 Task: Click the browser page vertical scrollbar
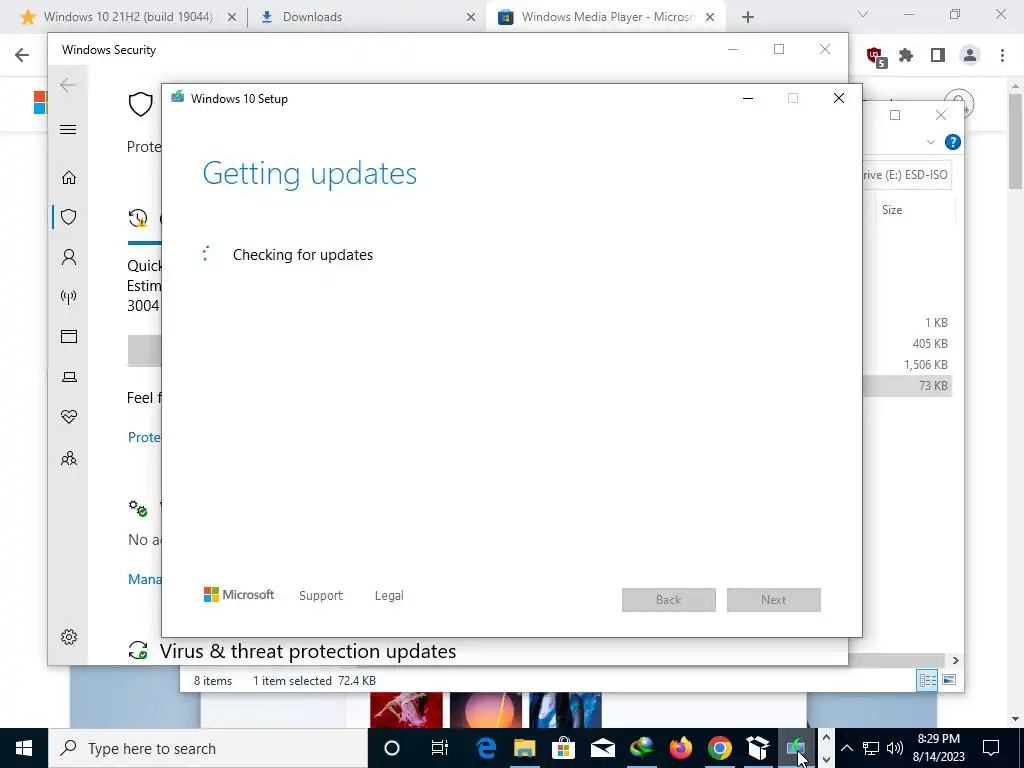(1015, 140)
